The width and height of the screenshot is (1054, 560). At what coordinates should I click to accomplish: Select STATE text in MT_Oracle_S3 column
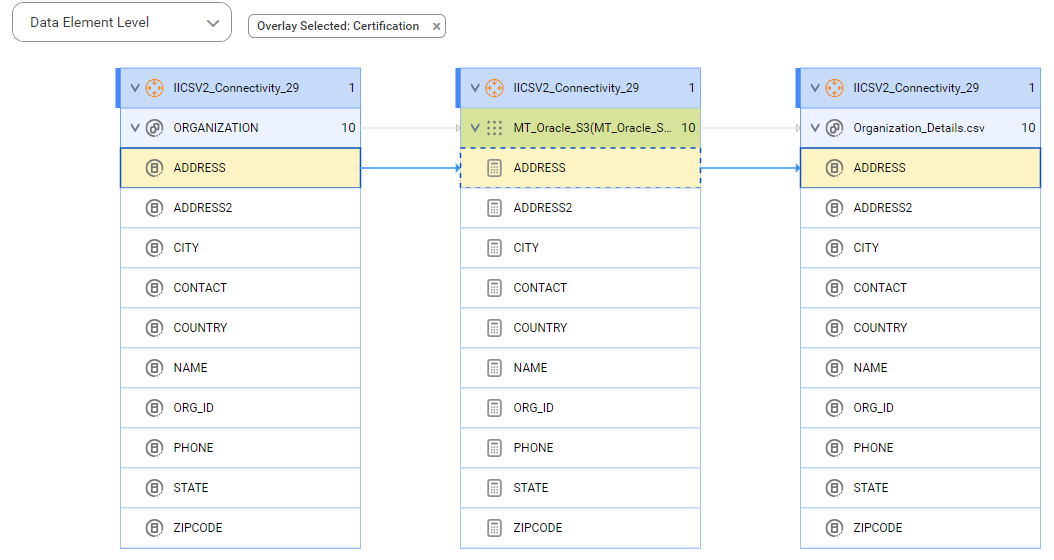coord(531,488)
